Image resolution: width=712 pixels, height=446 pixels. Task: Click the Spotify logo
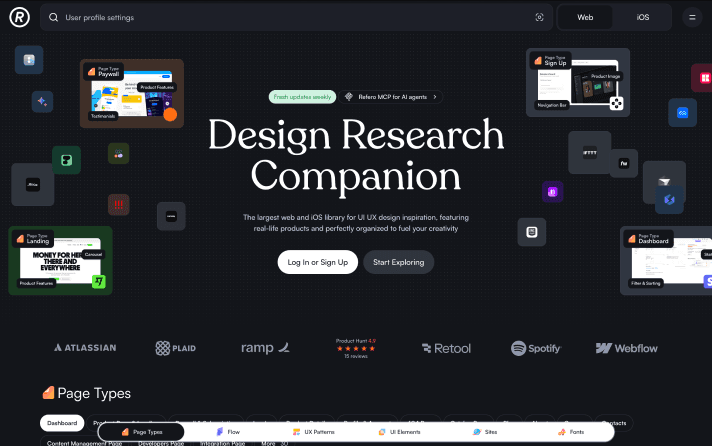tap(536, 348)
